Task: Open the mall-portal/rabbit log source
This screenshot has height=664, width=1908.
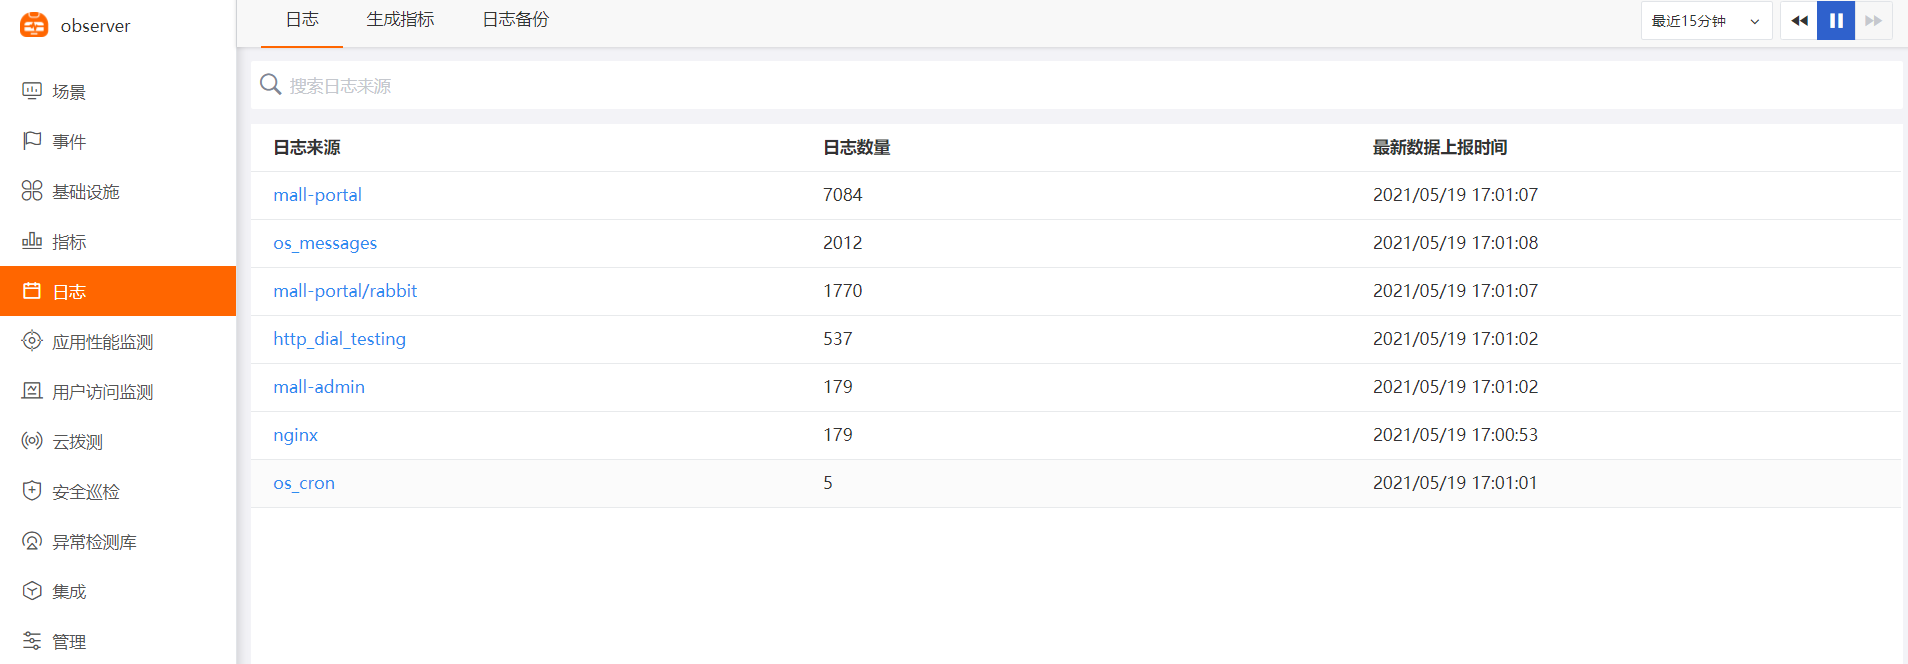Action: 345,291
